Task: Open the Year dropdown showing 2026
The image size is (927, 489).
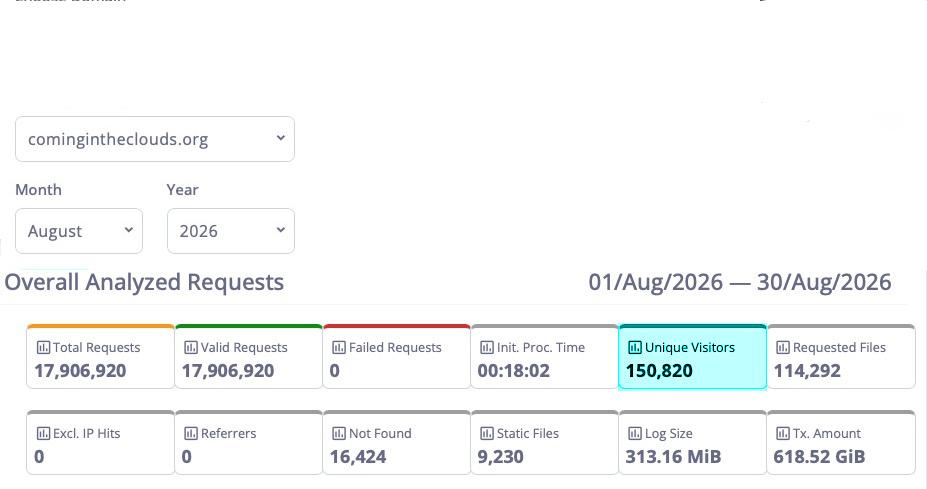Action: 231,231
